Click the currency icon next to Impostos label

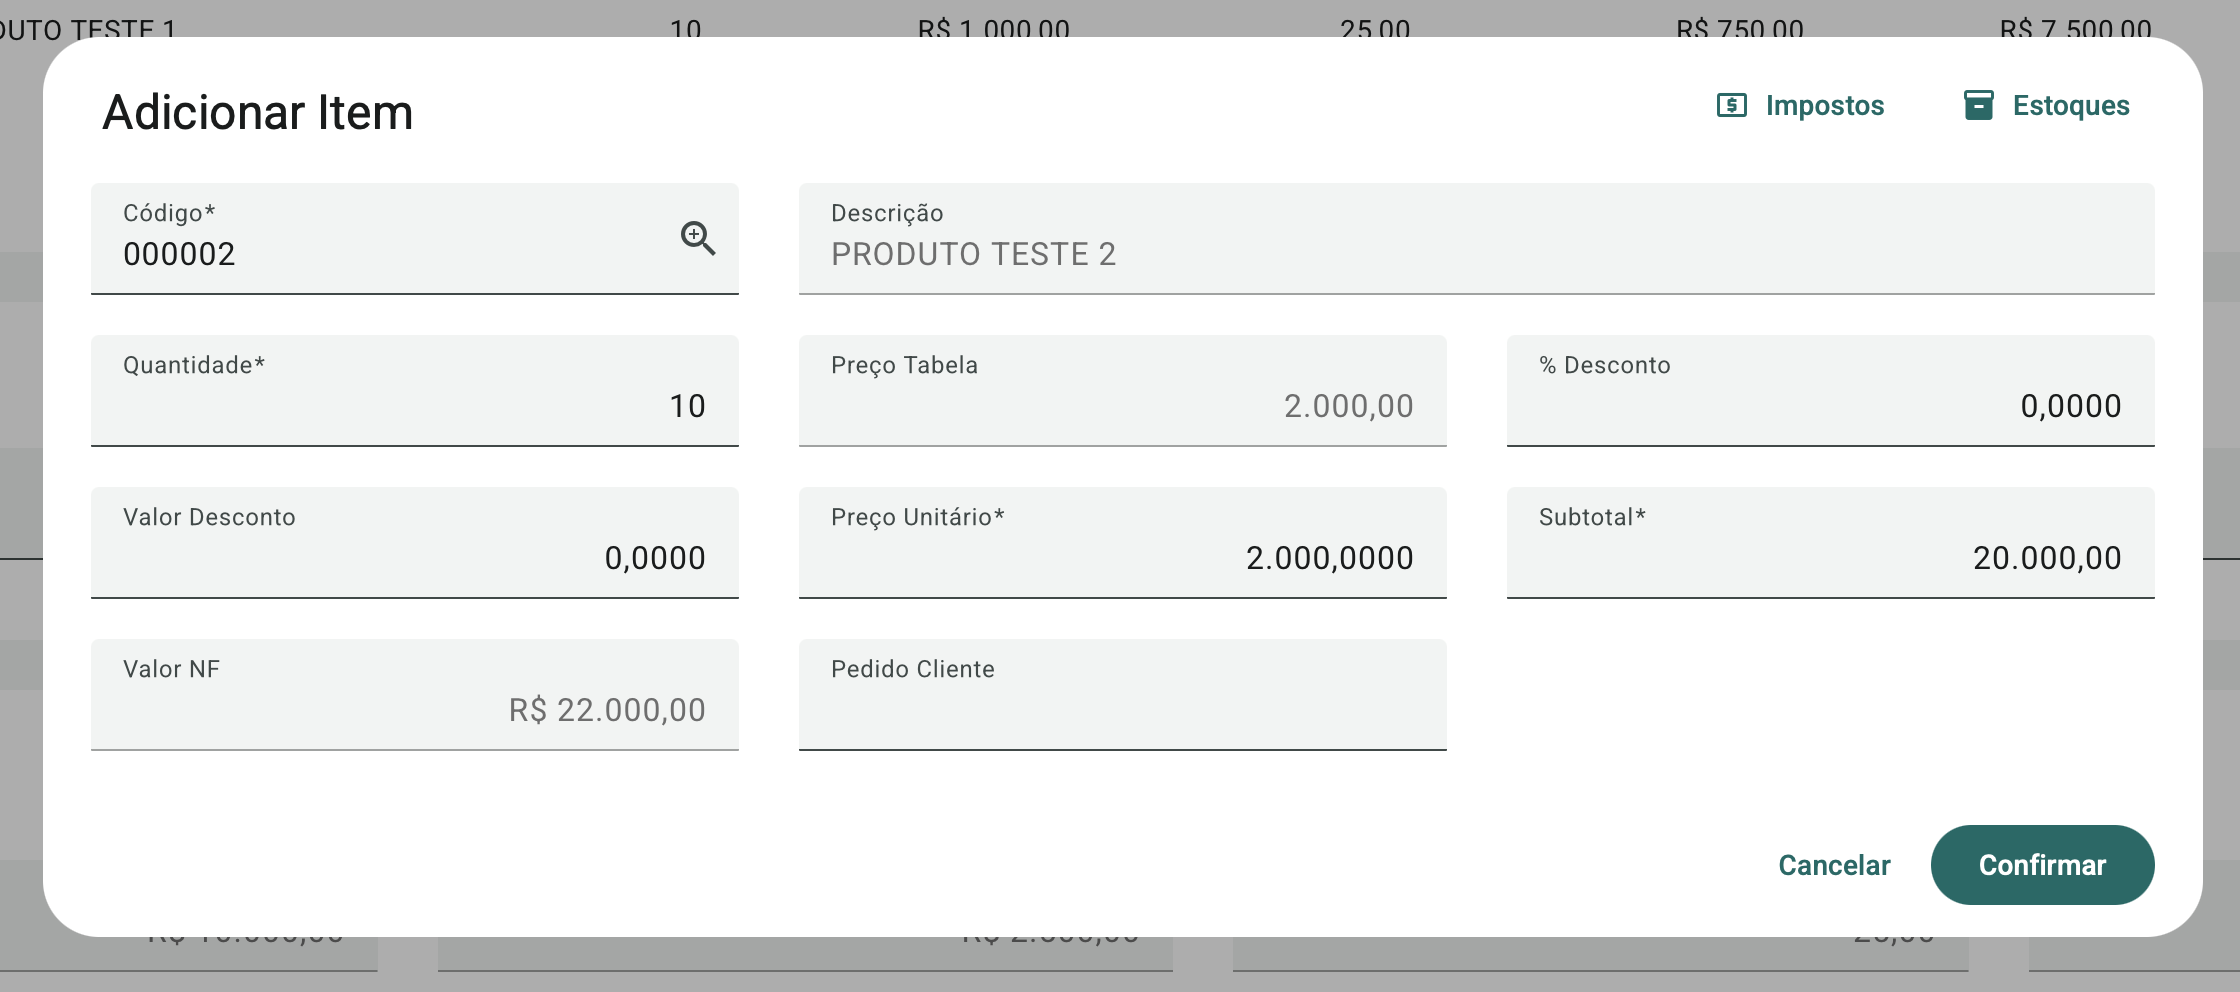coord(1730,105)
